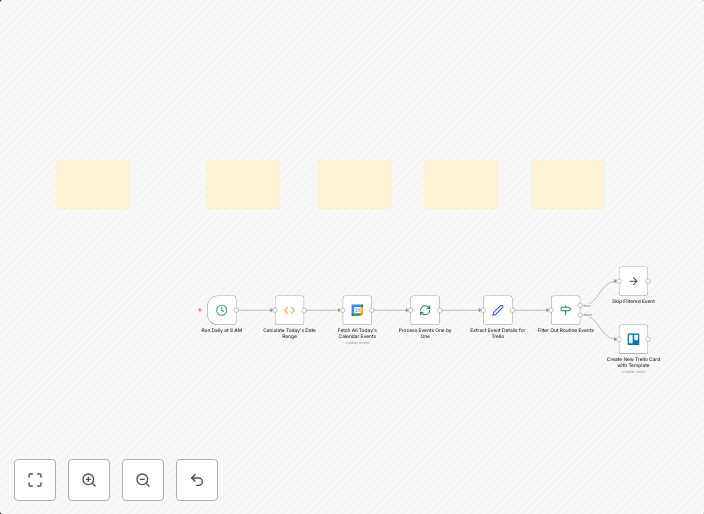Click the 'Filter Out Routine Events' label
The width and height of the screenshot is (704, 514).
pos(566,330)
